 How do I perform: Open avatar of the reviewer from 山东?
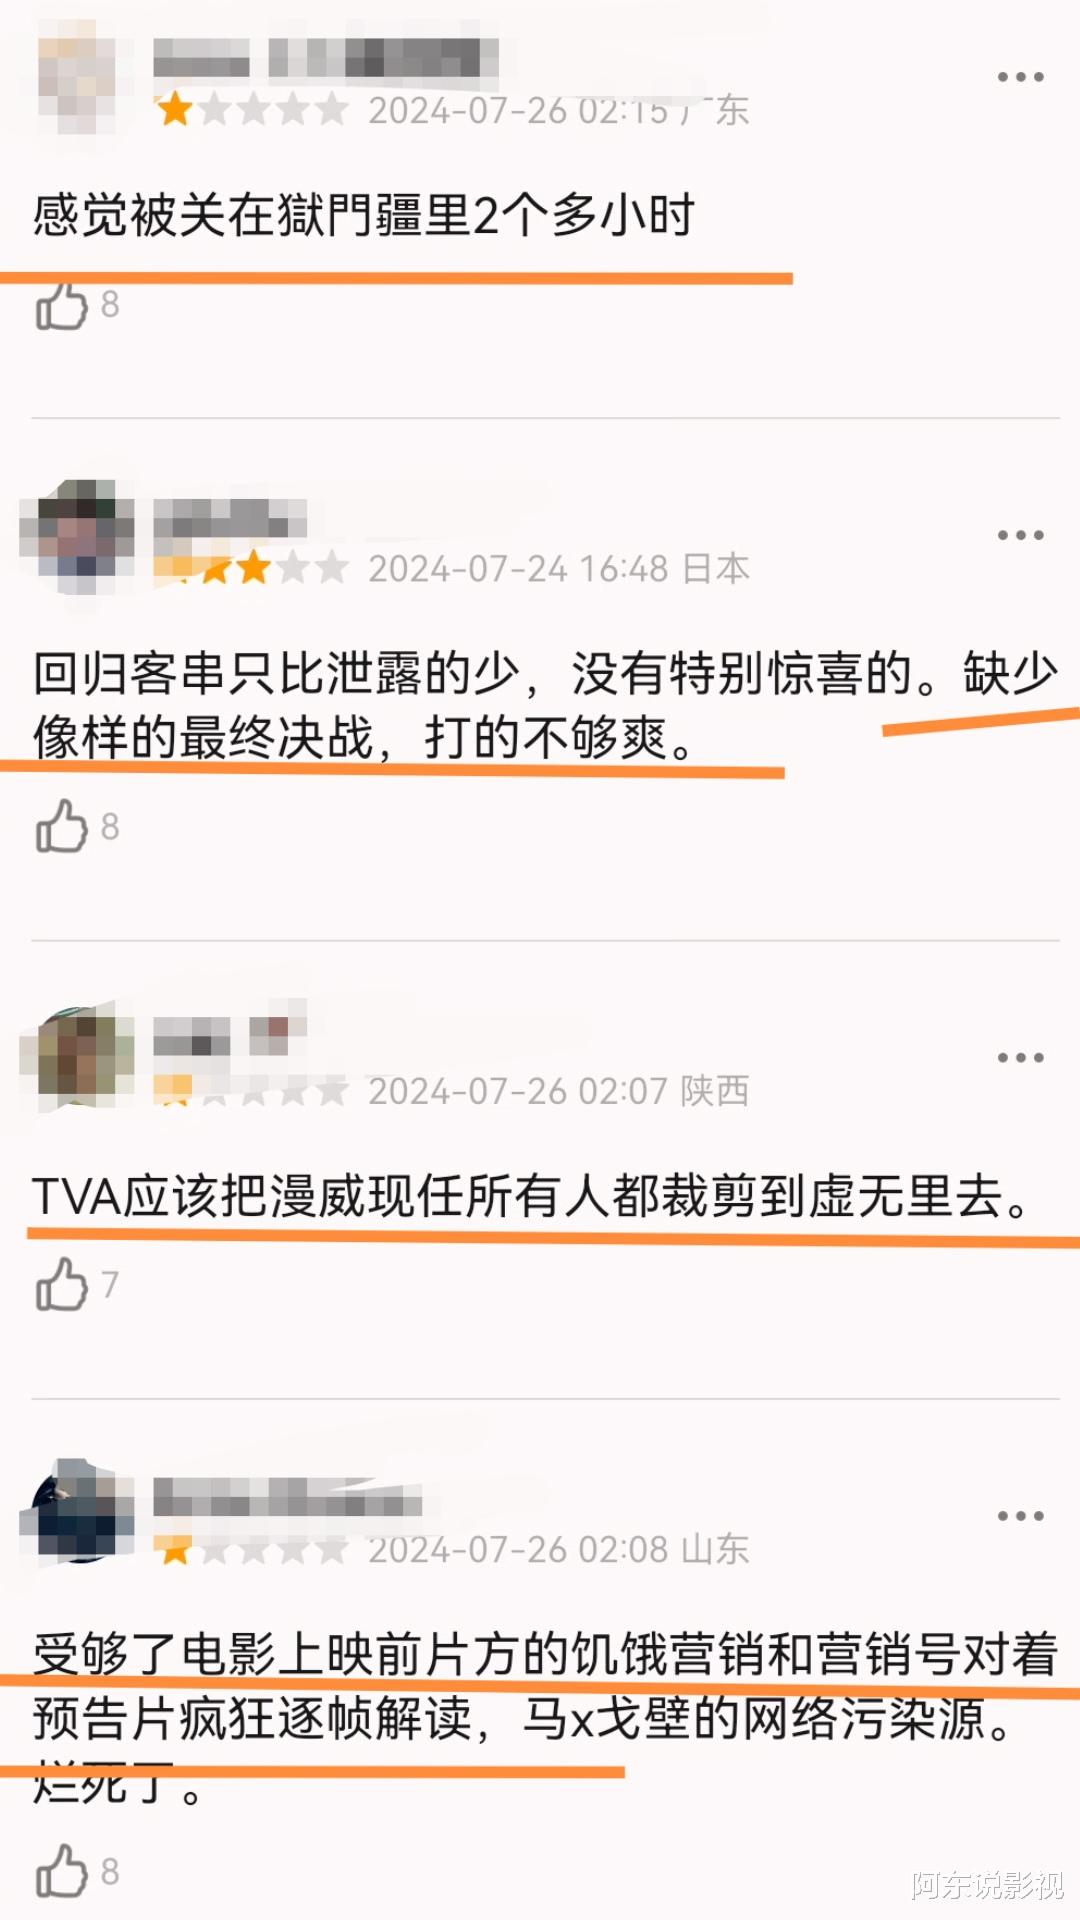[77, 1511]
